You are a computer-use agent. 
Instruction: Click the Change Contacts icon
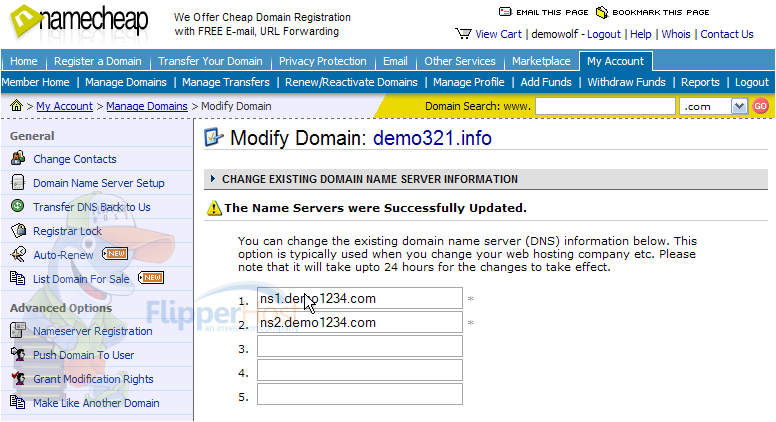pyautogui.click(x=18, y=158)
